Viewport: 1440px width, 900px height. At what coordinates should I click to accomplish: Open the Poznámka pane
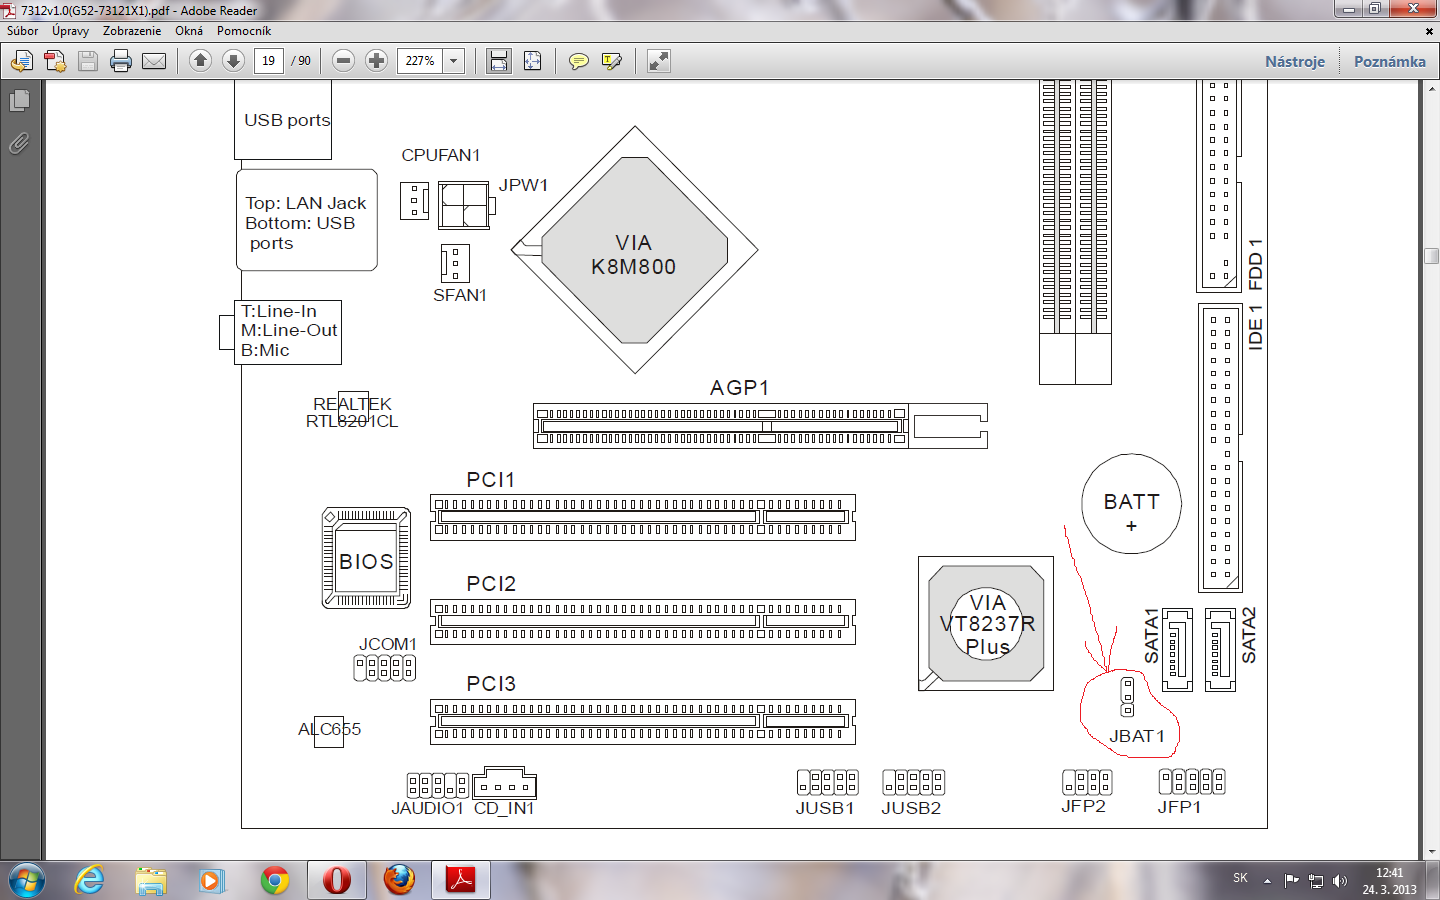pyautogui.click(x=1389, y=61)
